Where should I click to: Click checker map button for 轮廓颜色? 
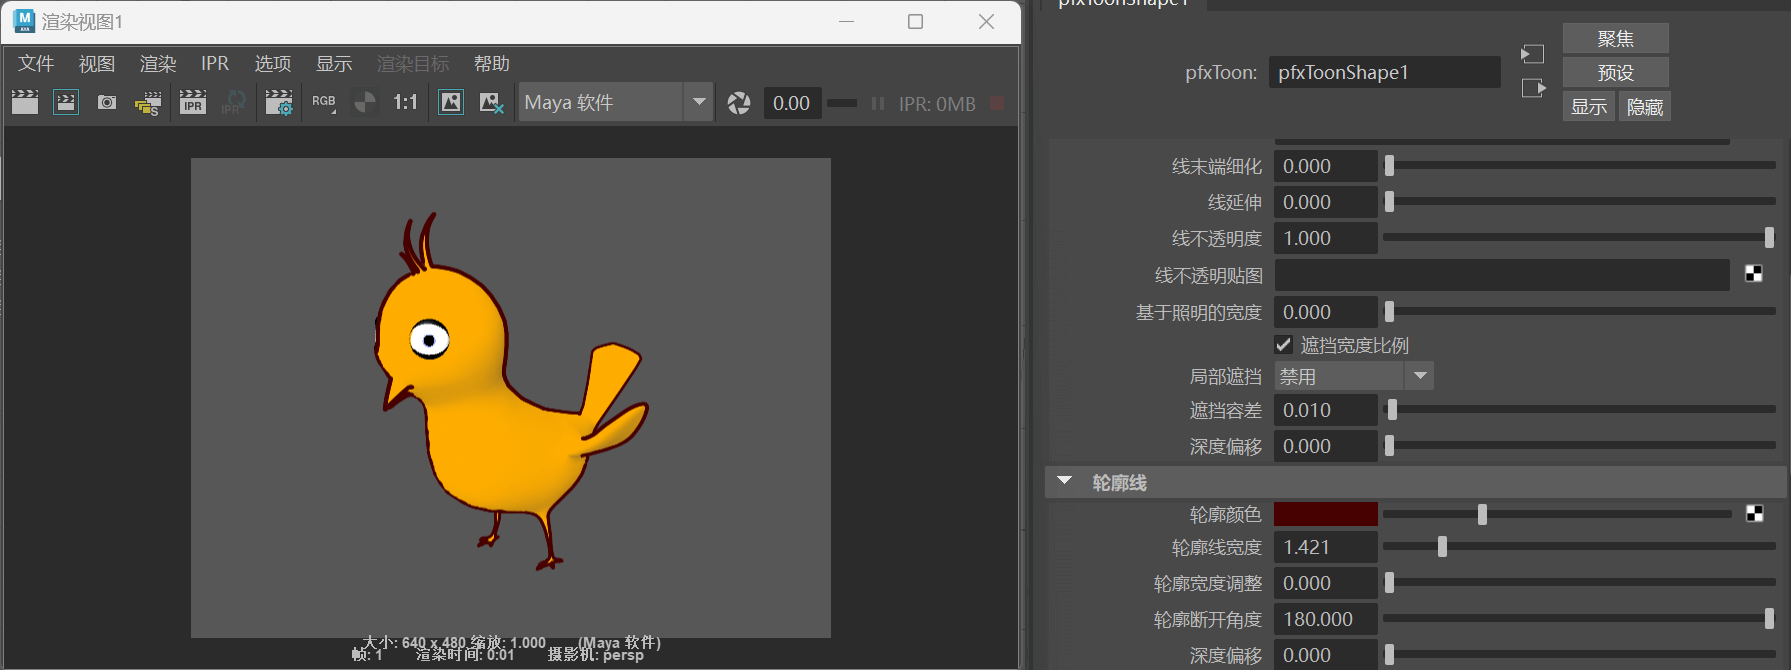(x=1754, y=514)
